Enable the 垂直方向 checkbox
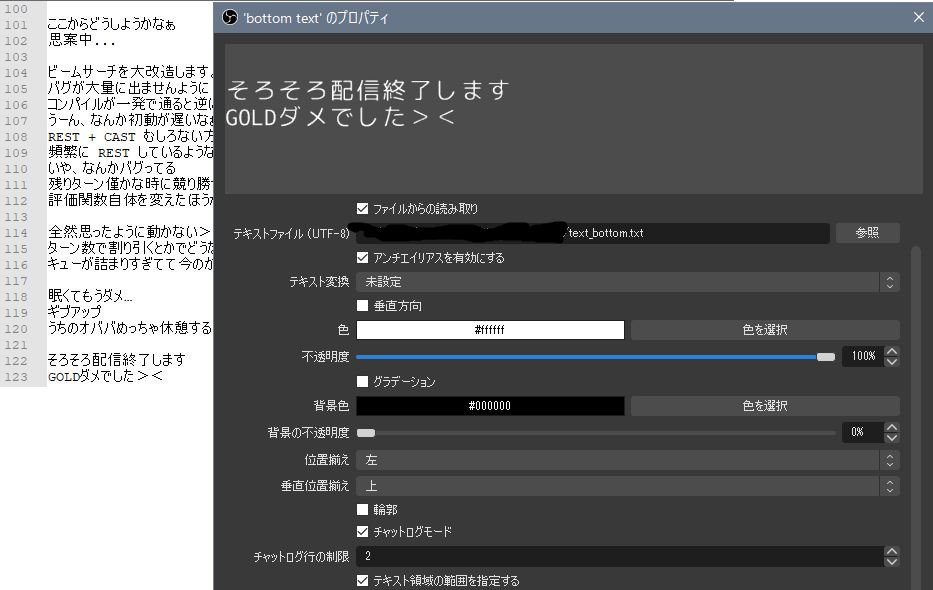Screen dimensions: 933x590 [363, 306]
